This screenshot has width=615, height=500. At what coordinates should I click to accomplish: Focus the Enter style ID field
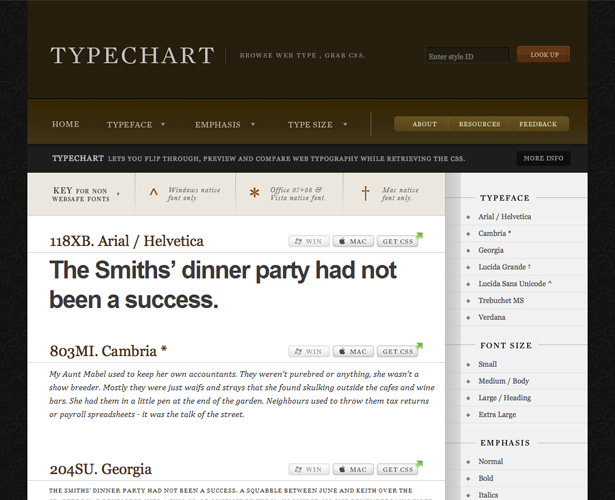point(467,55)
